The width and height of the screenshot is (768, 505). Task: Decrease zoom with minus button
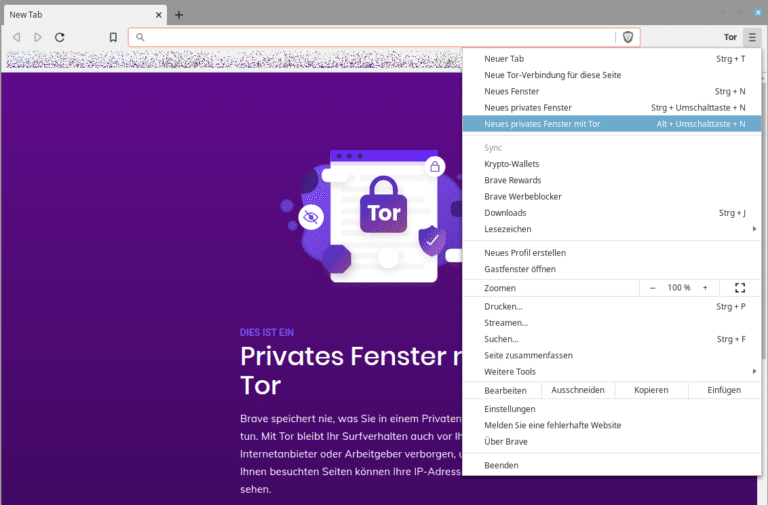coord(652,288)
